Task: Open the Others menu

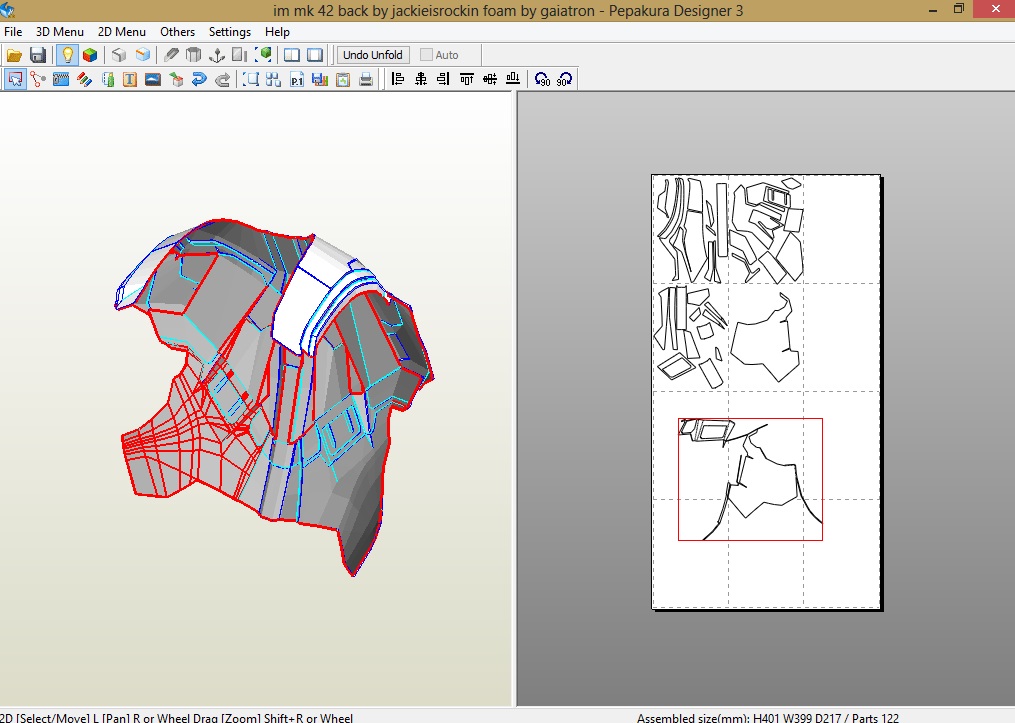Action: click(x=177, y=32)
